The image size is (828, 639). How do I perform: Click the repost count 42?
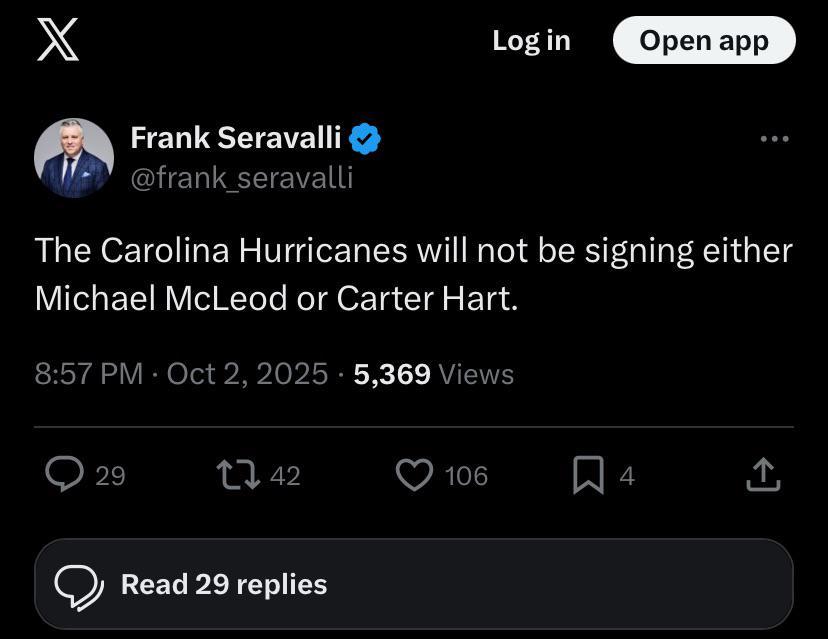click(285, 476)
